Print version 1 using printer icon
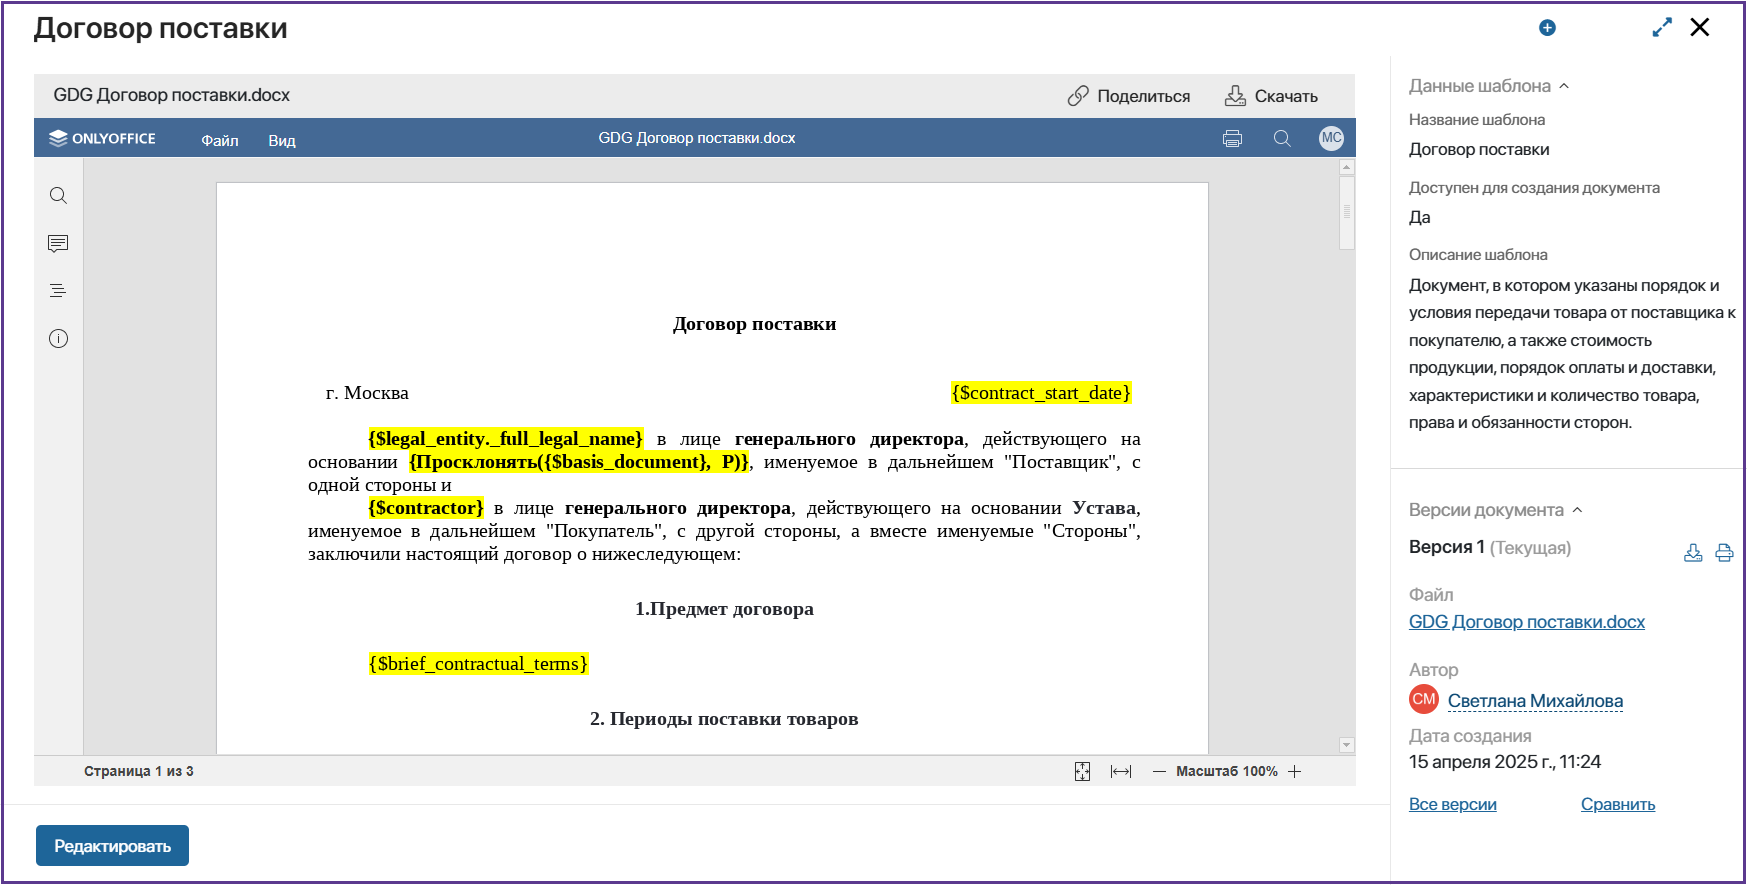 click(x=1724, y=553)
